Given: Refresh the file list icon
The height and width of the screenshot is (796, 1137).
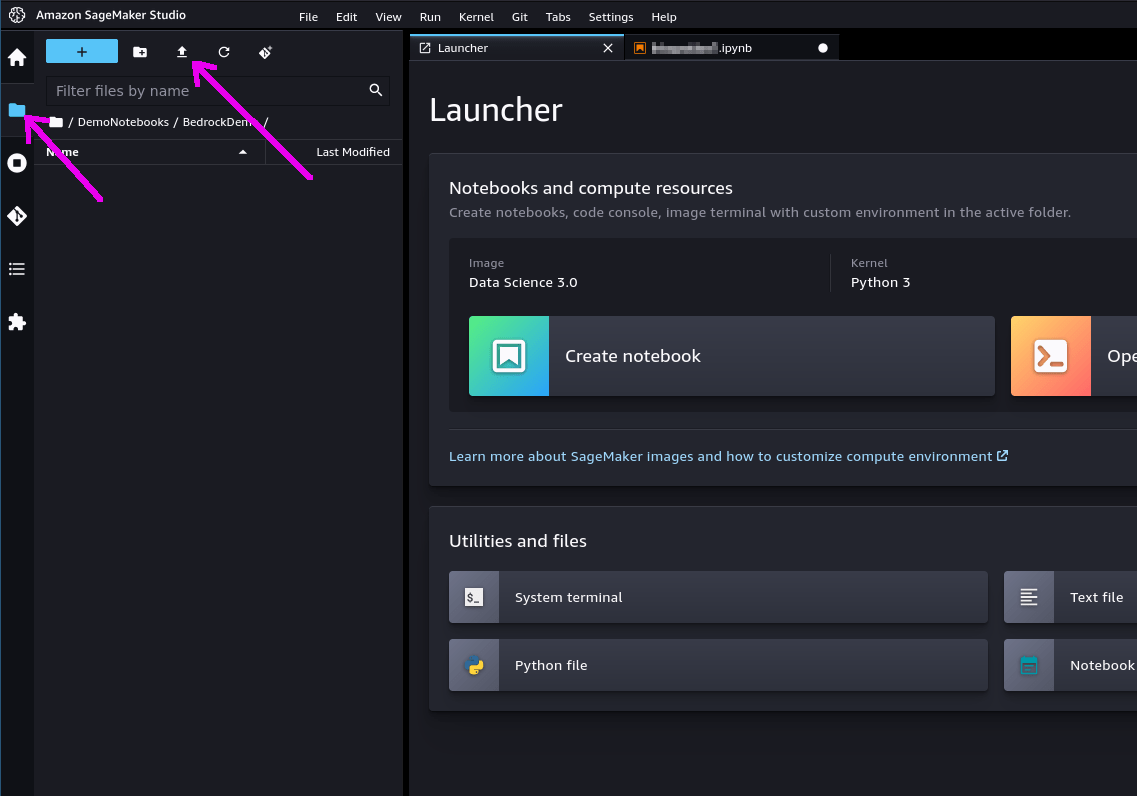Looking at the screenshot, I should tap(224, 51).
